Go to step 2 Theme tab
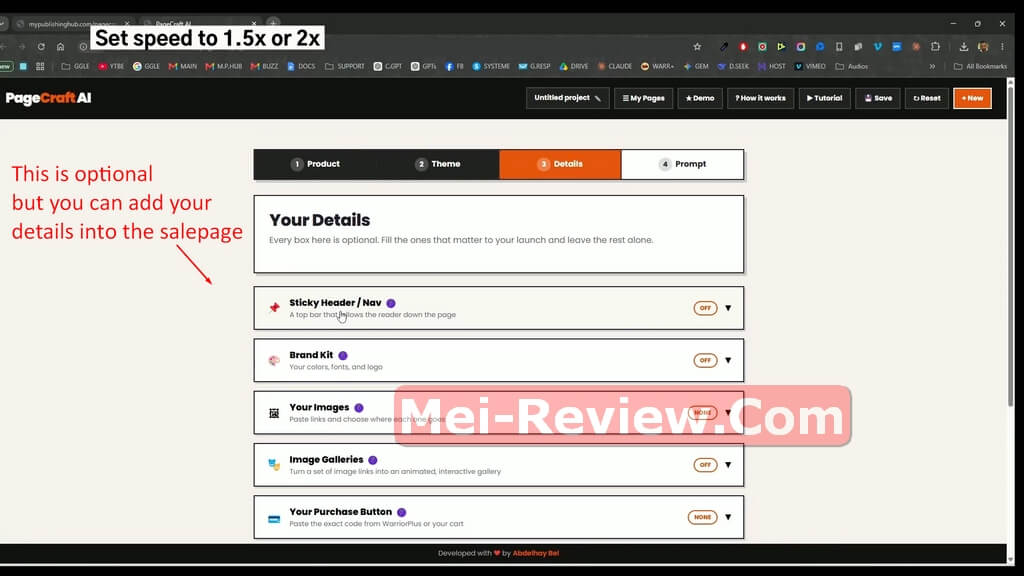 pyautogui.click(x=438, y=164)
